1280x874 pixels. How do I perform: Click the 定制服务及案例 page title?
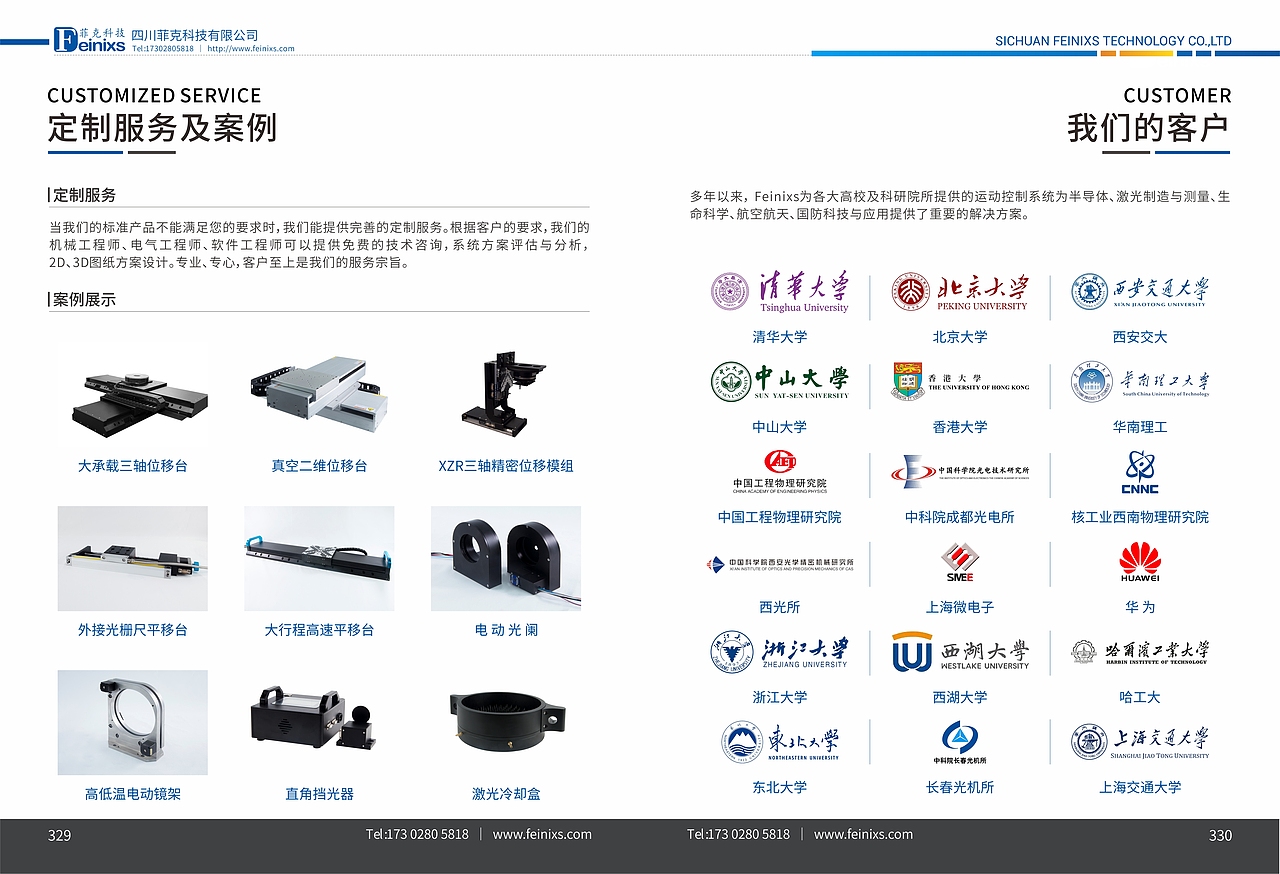[162, 128]
